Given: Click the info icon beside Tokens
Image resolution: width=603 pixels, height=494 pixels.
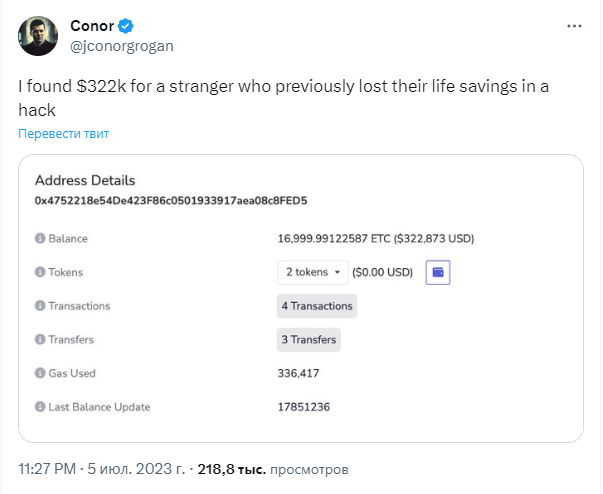Looking at the screenshot, I should click(x=40, y=272).
